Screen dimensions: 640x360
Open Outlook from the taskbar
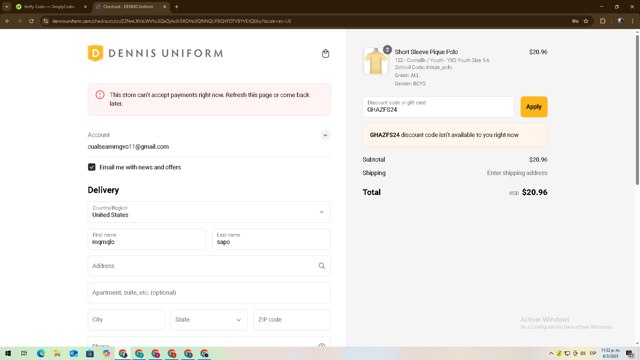pyautogui.click(x=73, y=353)
